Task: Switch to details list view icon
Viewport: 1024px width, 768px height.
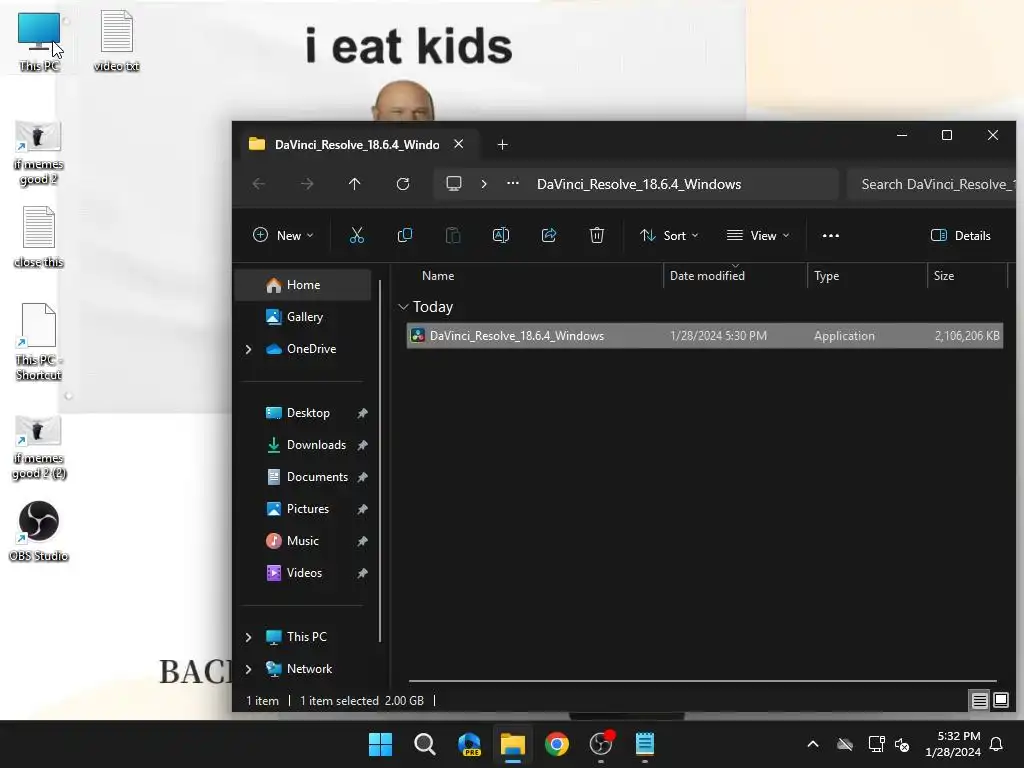Action: point(980,701)
